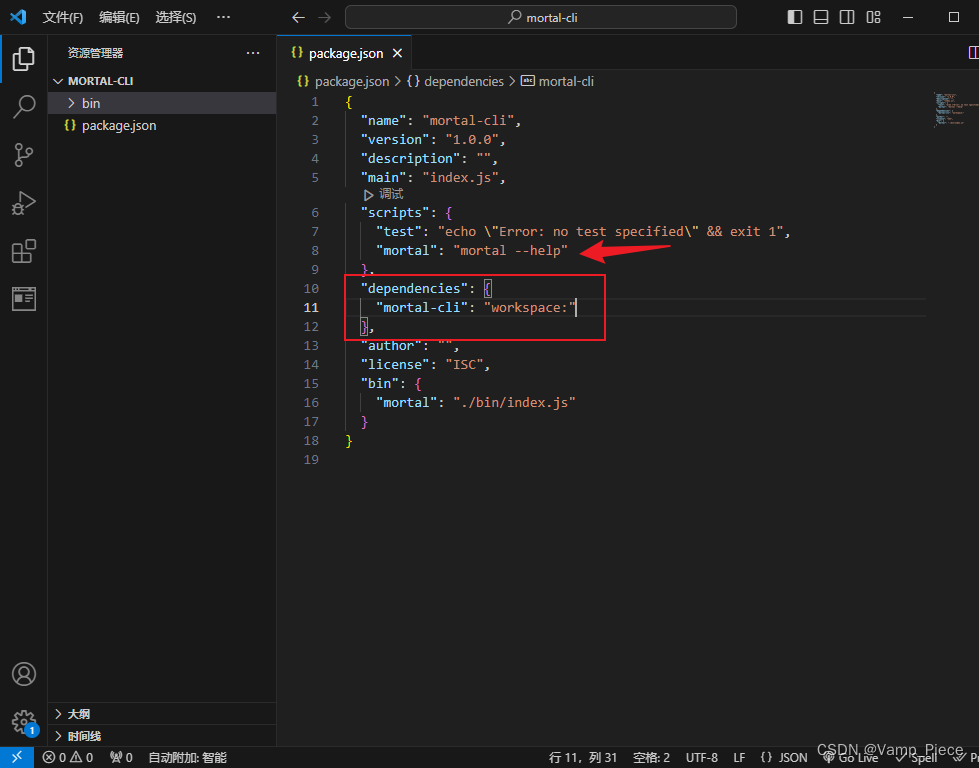Toggle bottom panel layout icon
Screen dimensions: 979x768
click(x=821, y=17)
